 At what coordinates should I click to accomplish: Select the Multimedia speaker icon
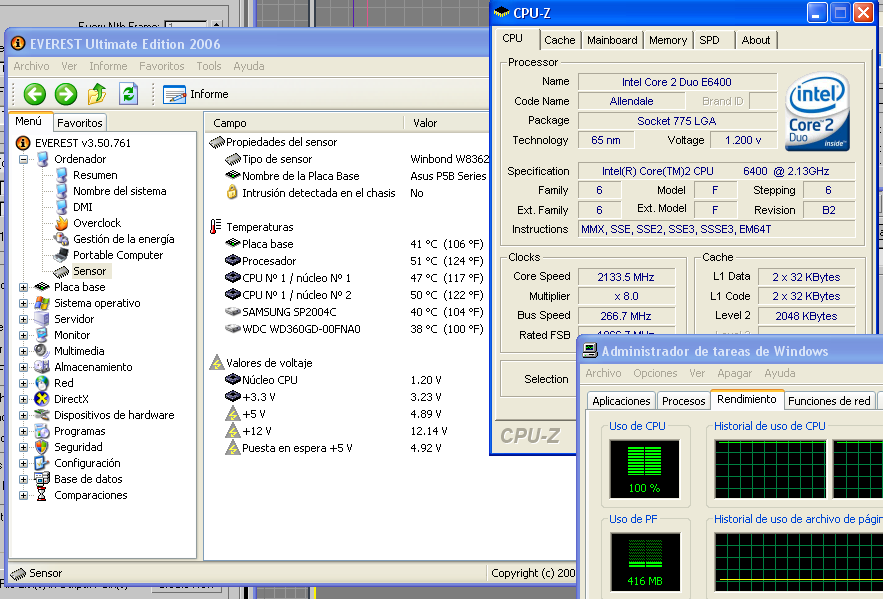click(42, 351)
